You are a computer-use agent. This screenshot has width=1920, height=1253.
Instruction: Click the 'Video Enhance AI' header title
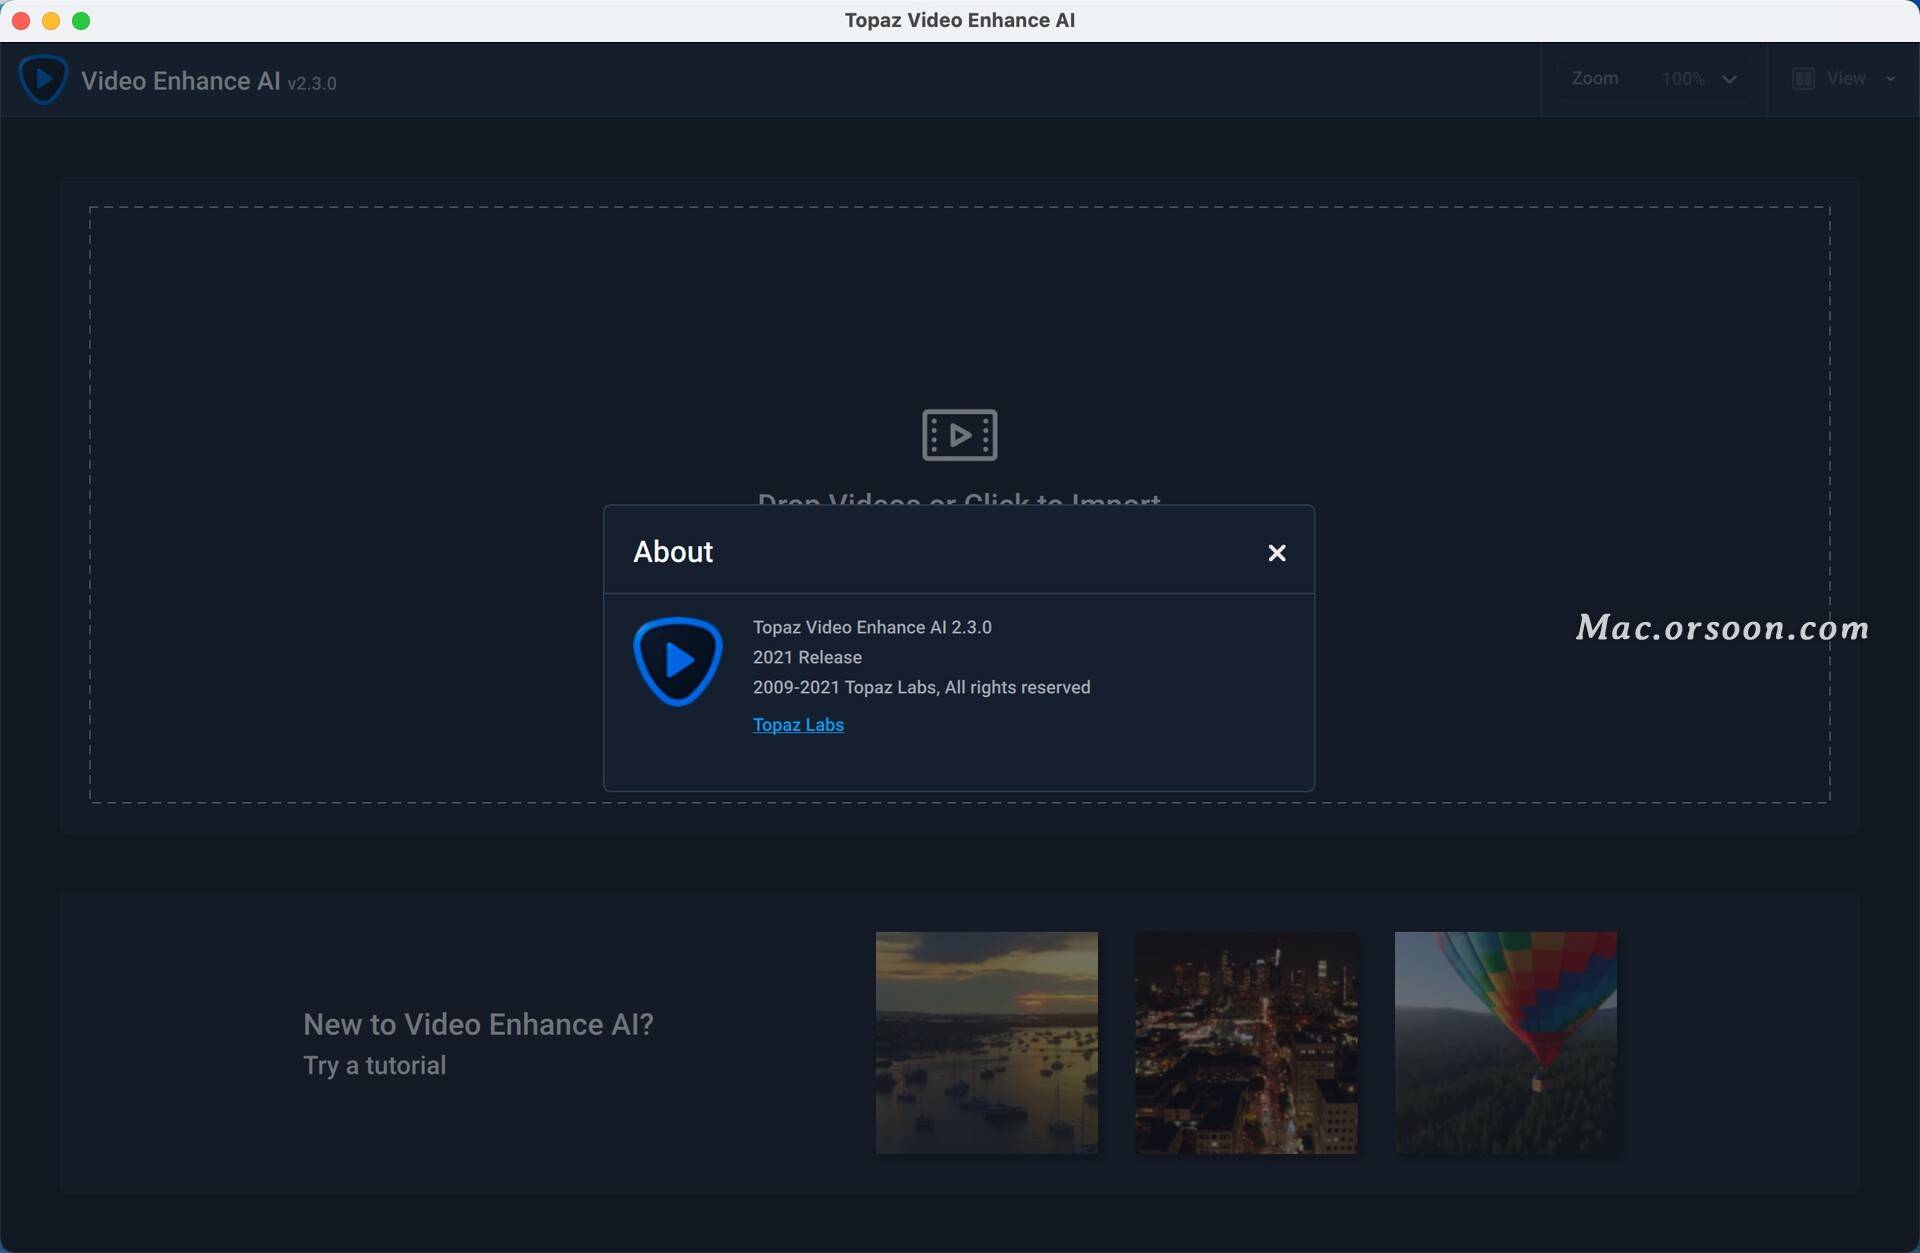[x=181, y=80]
